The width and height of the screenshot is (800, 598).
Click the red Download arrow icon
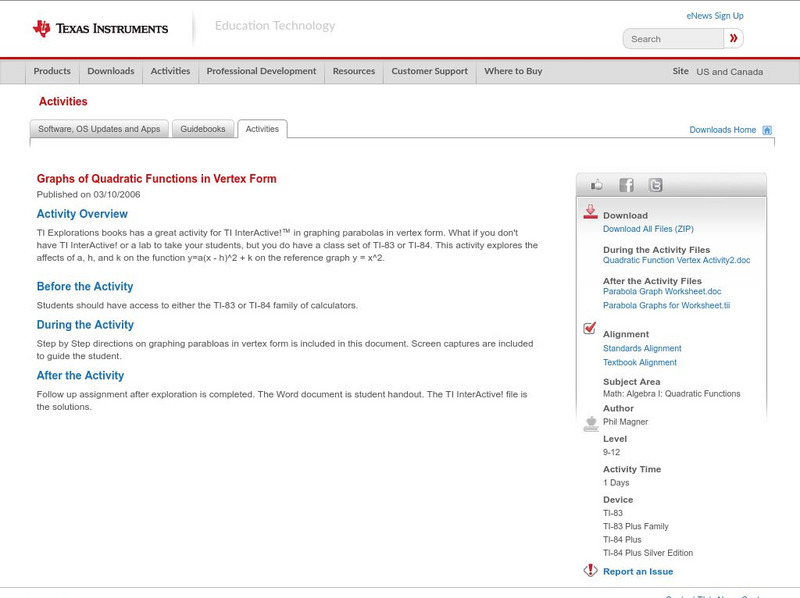590,212
